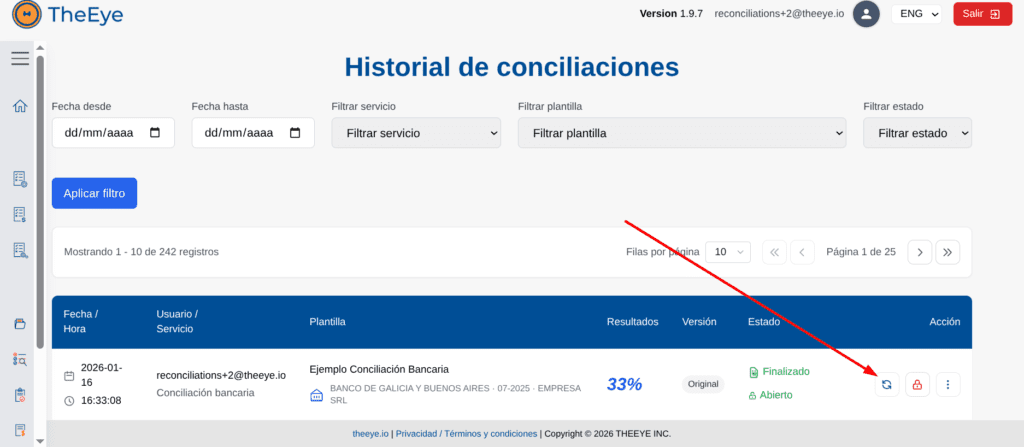Open the Filtrar servicio dropdown
This screenshot has height=447, width=1024.
point(416,133)
